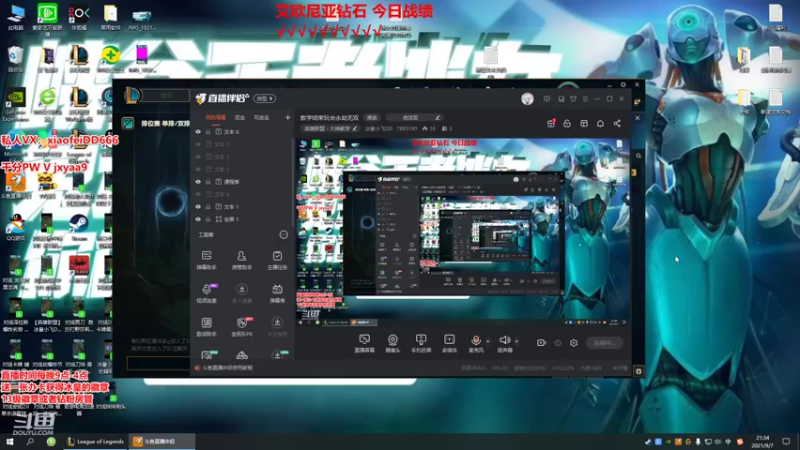Switch to the third scene tab

(x=261, y=117)
